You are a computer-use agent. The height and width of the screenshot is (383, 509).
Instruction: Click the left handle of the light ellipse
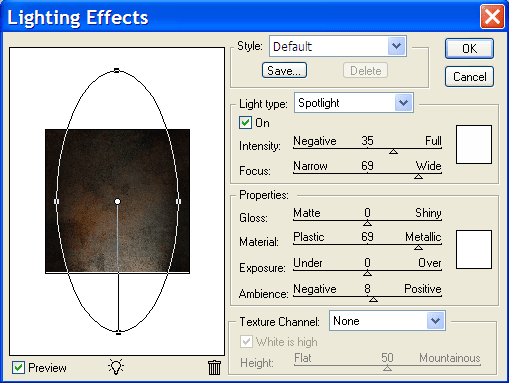tap(56, 201)
